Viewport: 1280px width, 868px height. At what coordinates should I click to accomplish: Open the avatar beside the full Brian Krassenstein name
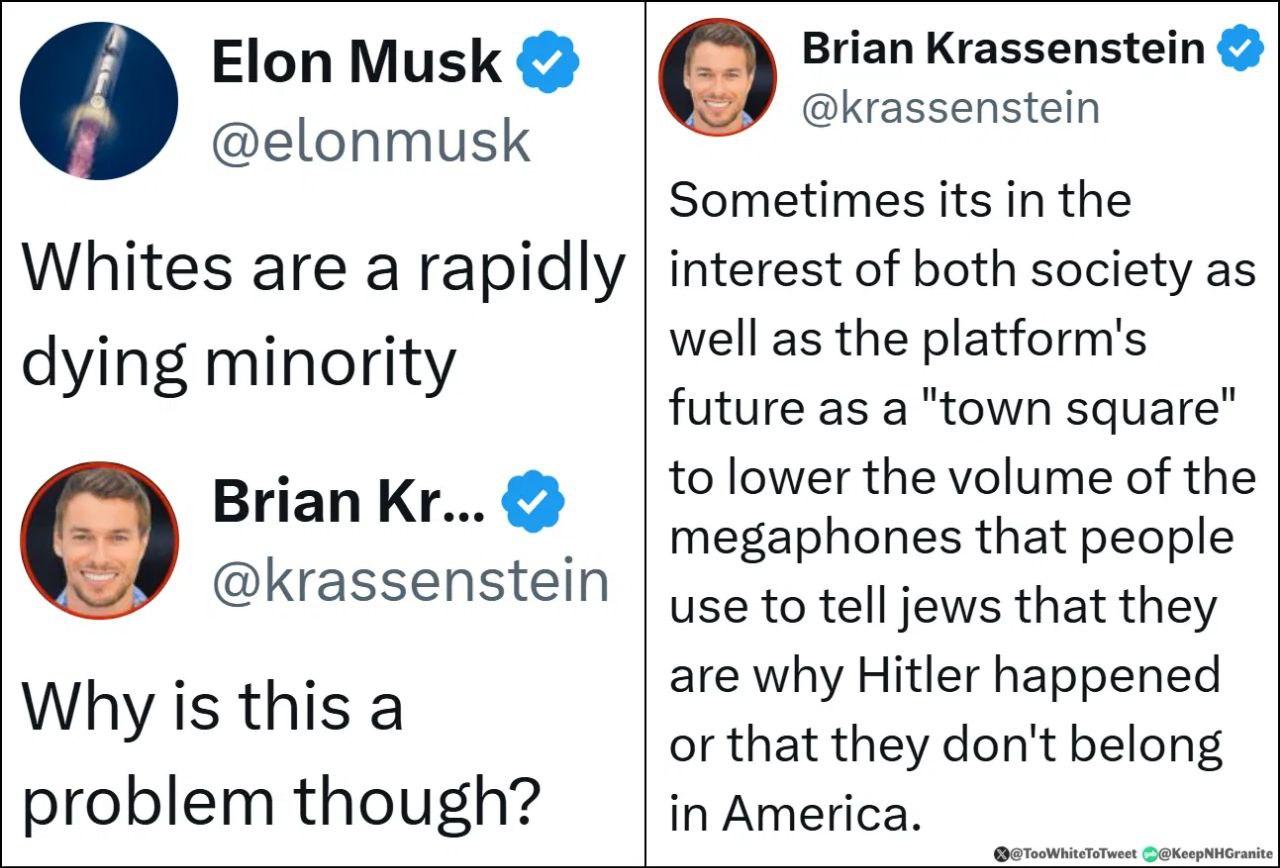point(717,76)
